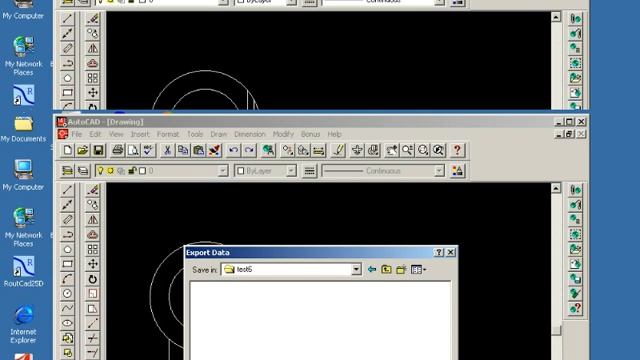Viewport: 640px width, 360px height.
Task: Create New Folder in Export Data dialog
Action: [401, 269]
